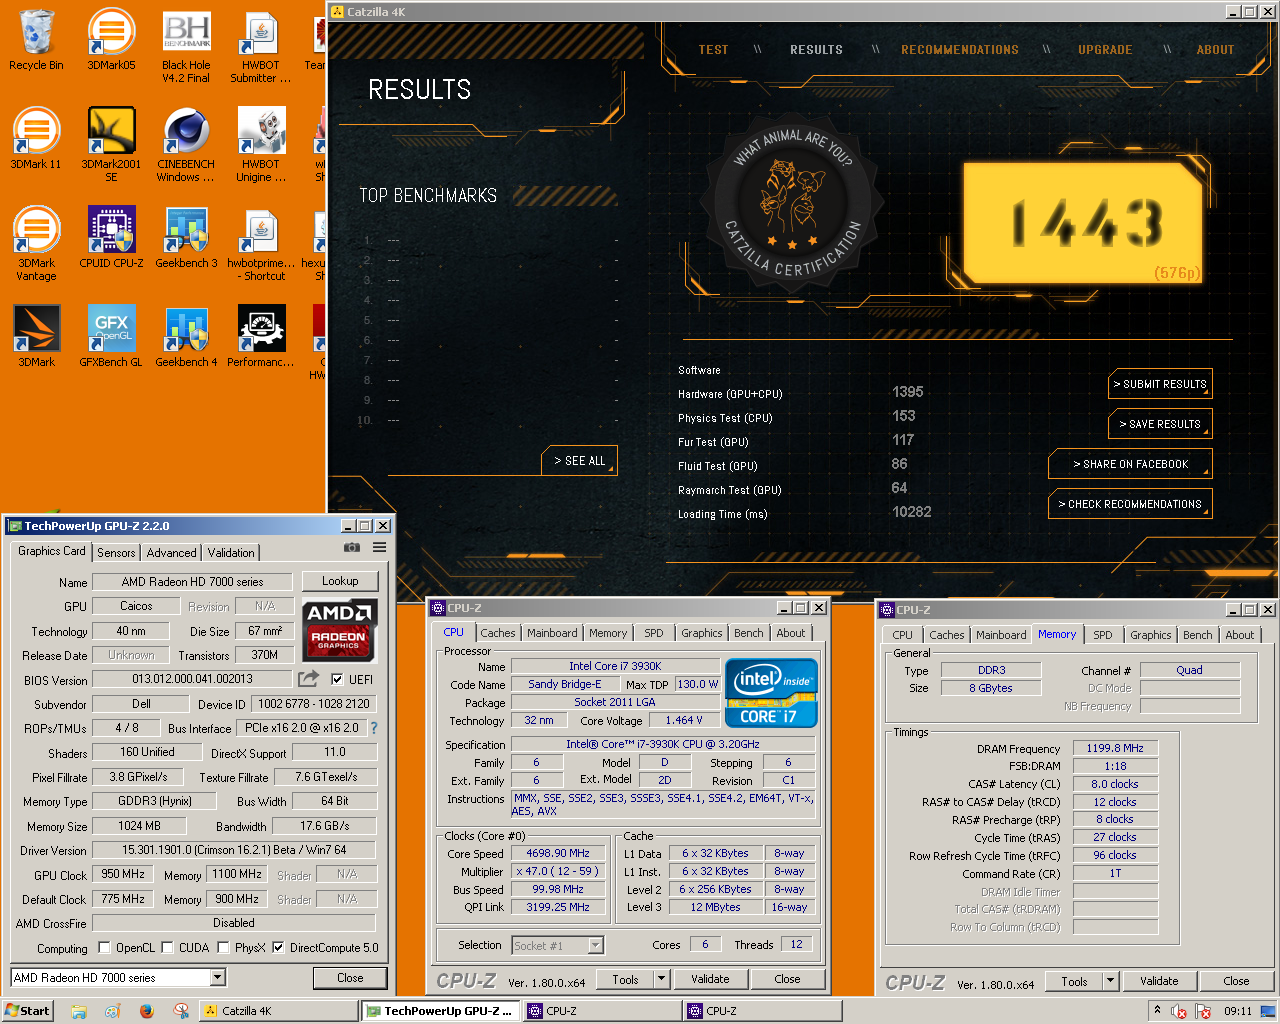Open SPD tab in CPU-Z memory window
Screen dimensions: 1280x1024
(x=1102, y=635)
